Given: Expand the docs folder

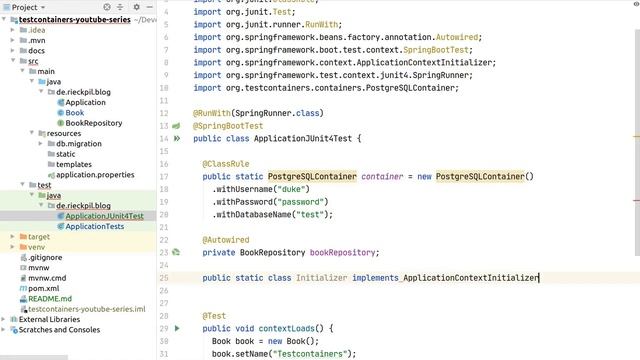Looking at the screenshot, I should [x=13, y=51].
